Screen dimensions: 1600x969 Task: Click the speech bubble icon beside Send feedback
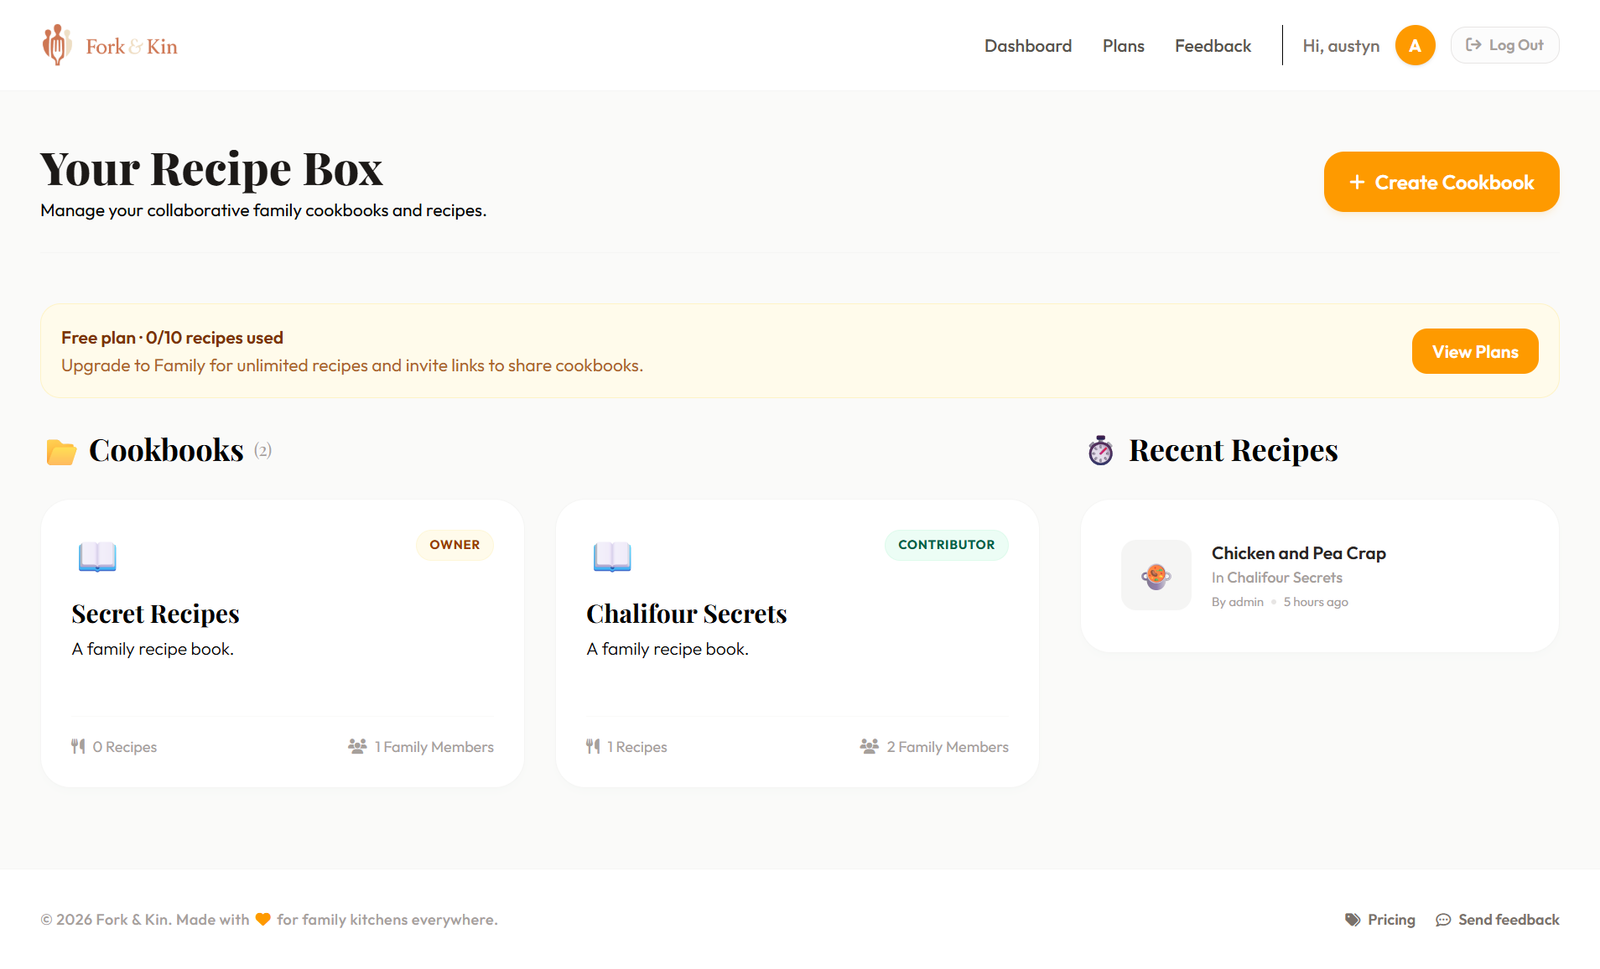click(x=1443, y=920)
